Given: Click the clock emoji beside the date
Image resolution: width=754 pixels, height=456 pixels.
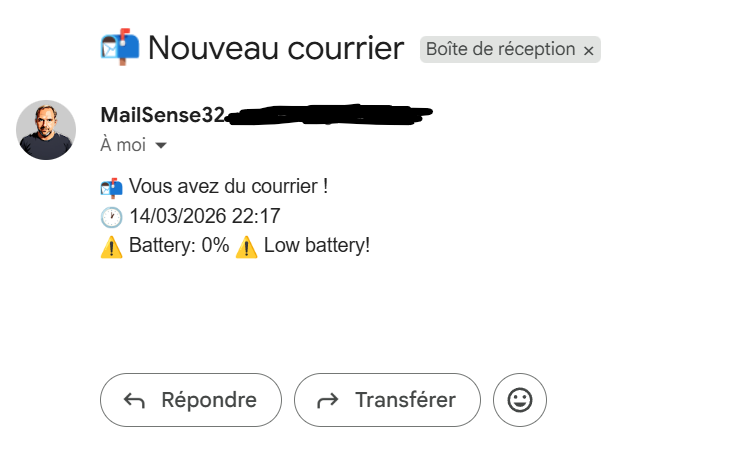Looking at the screenshot, I should coord(111,216).
